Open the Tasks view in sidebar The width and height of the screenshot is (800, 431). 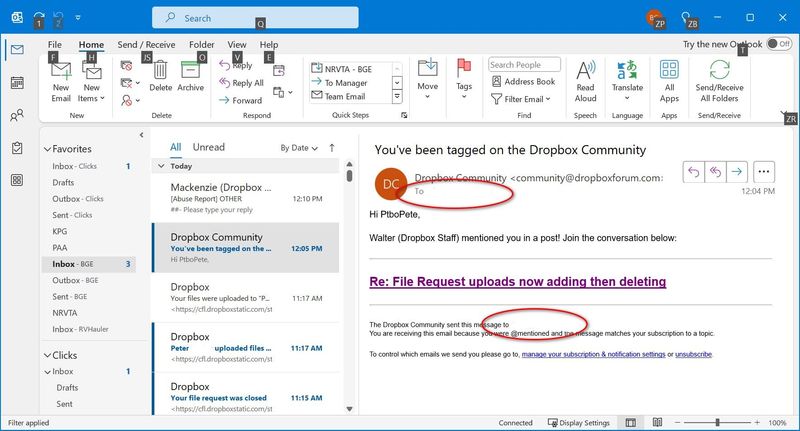[17, 148]
